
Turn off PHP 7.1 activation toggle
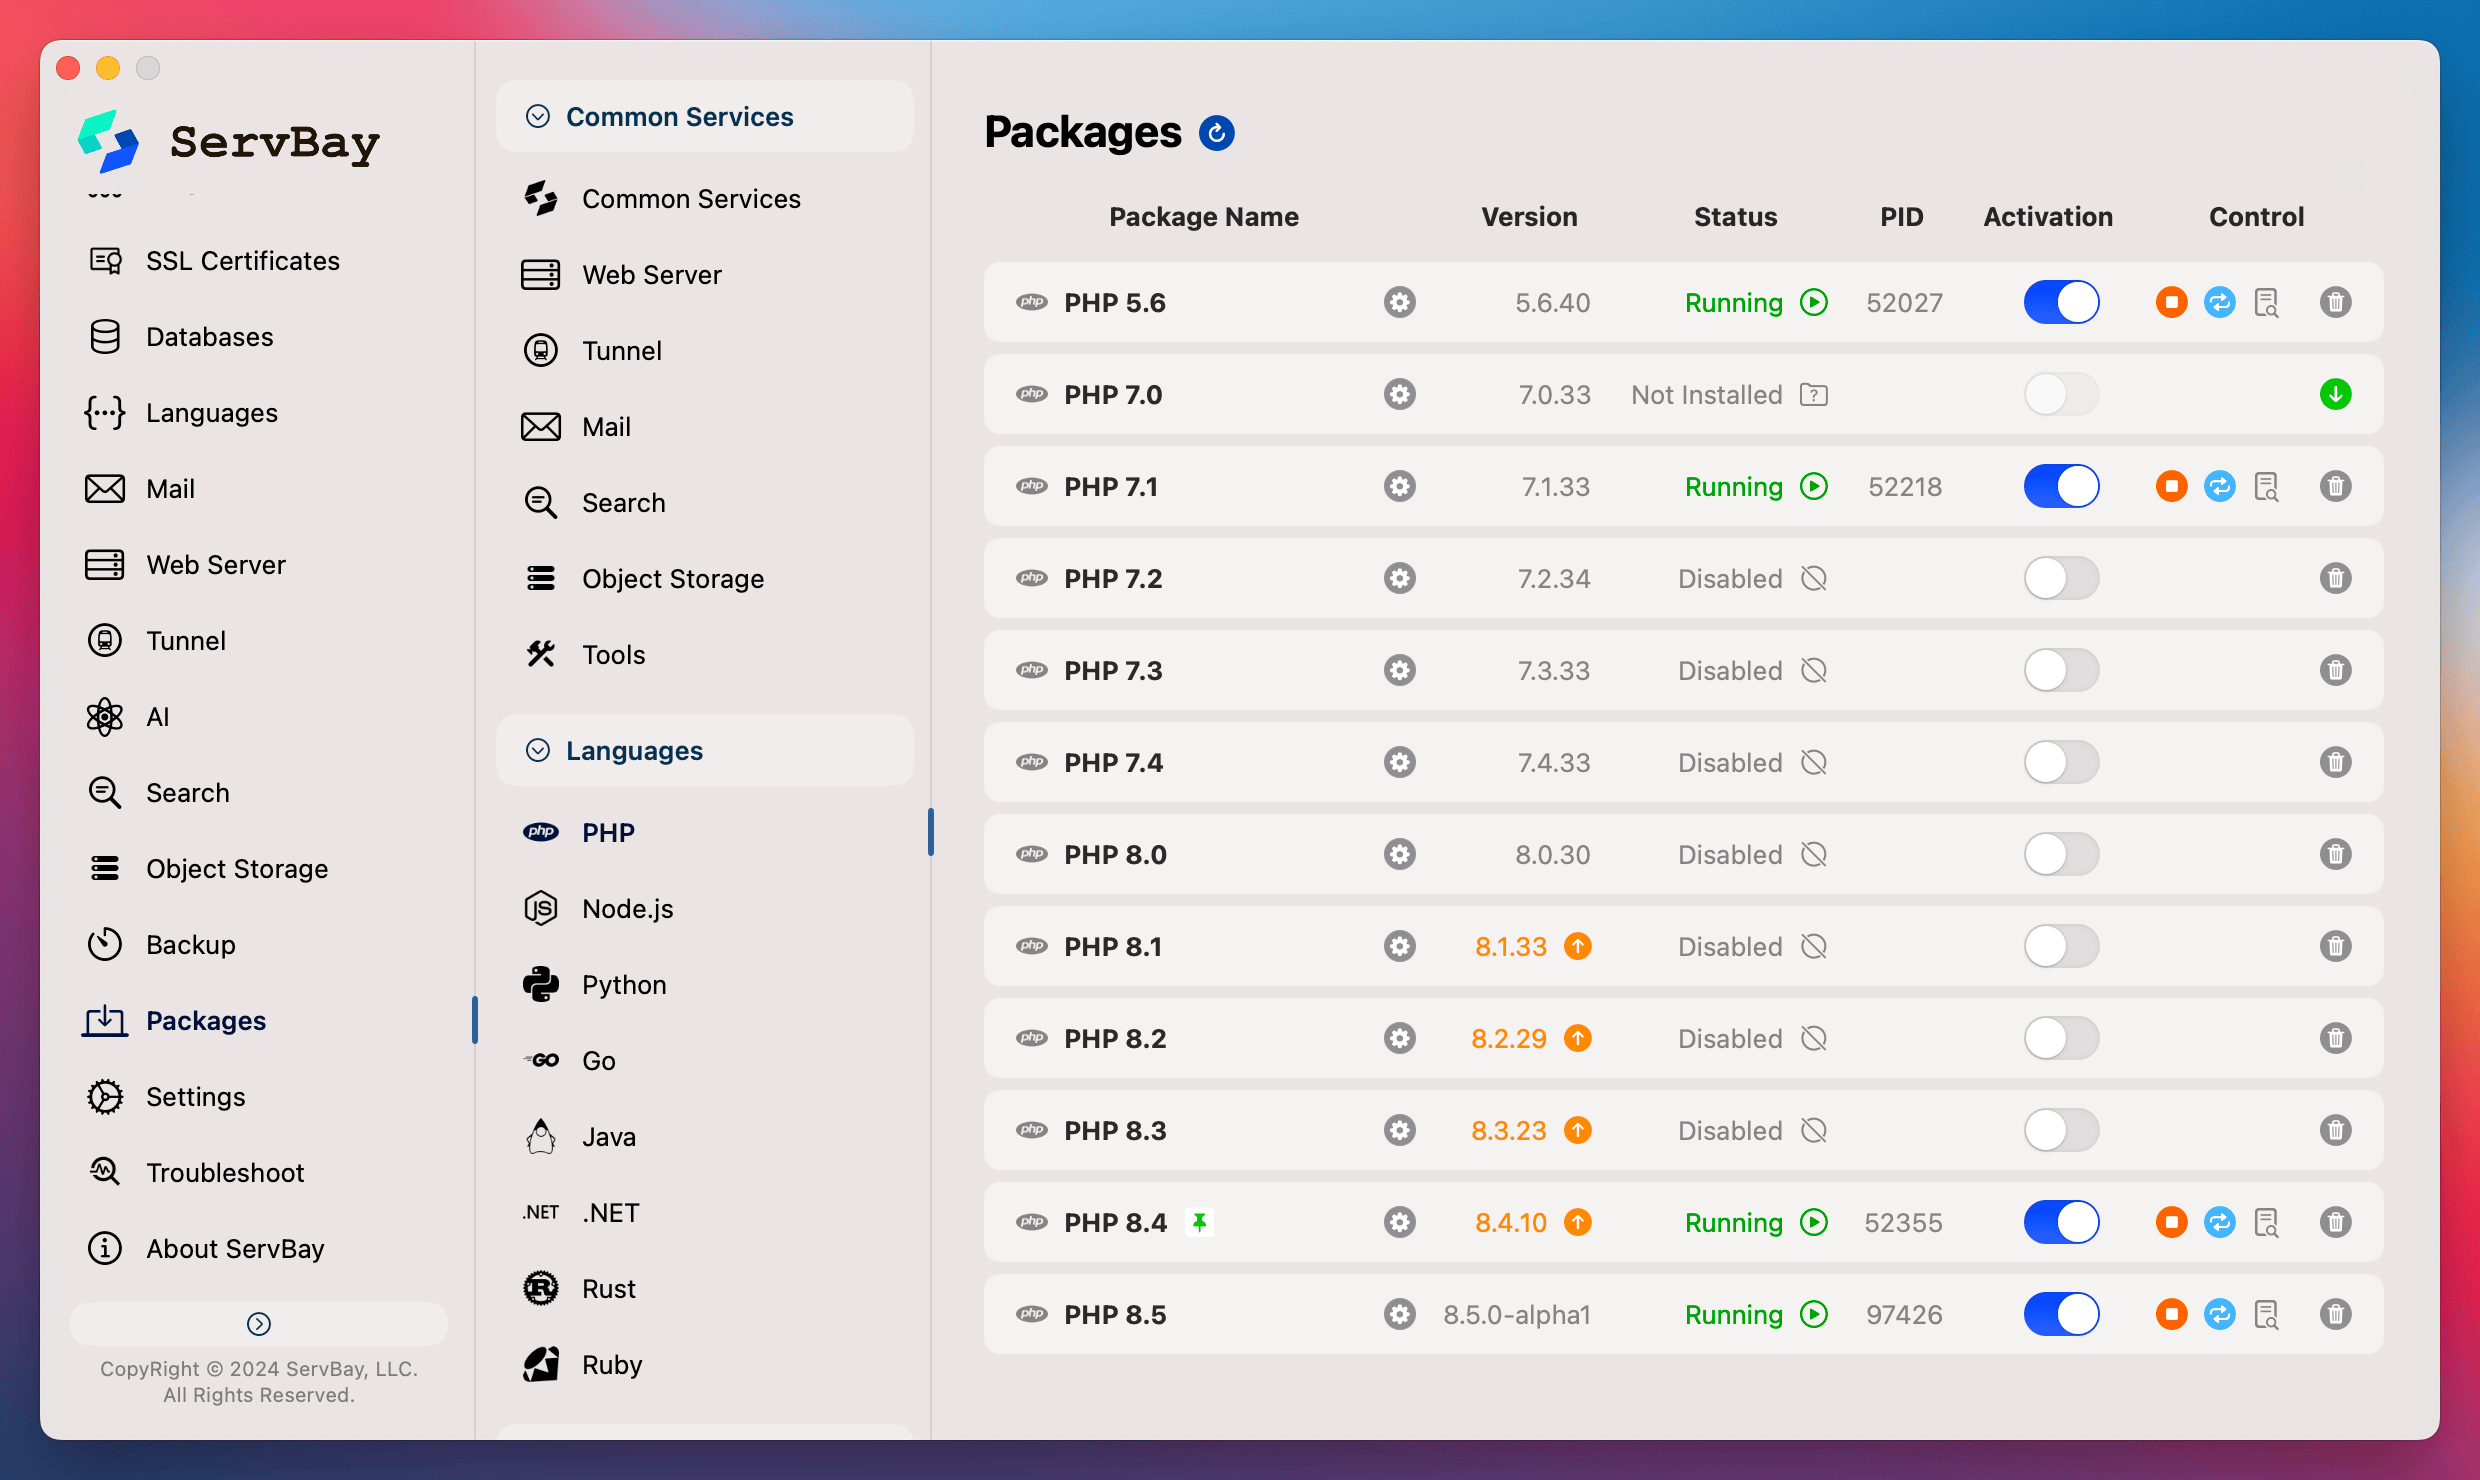[2061, 486]
